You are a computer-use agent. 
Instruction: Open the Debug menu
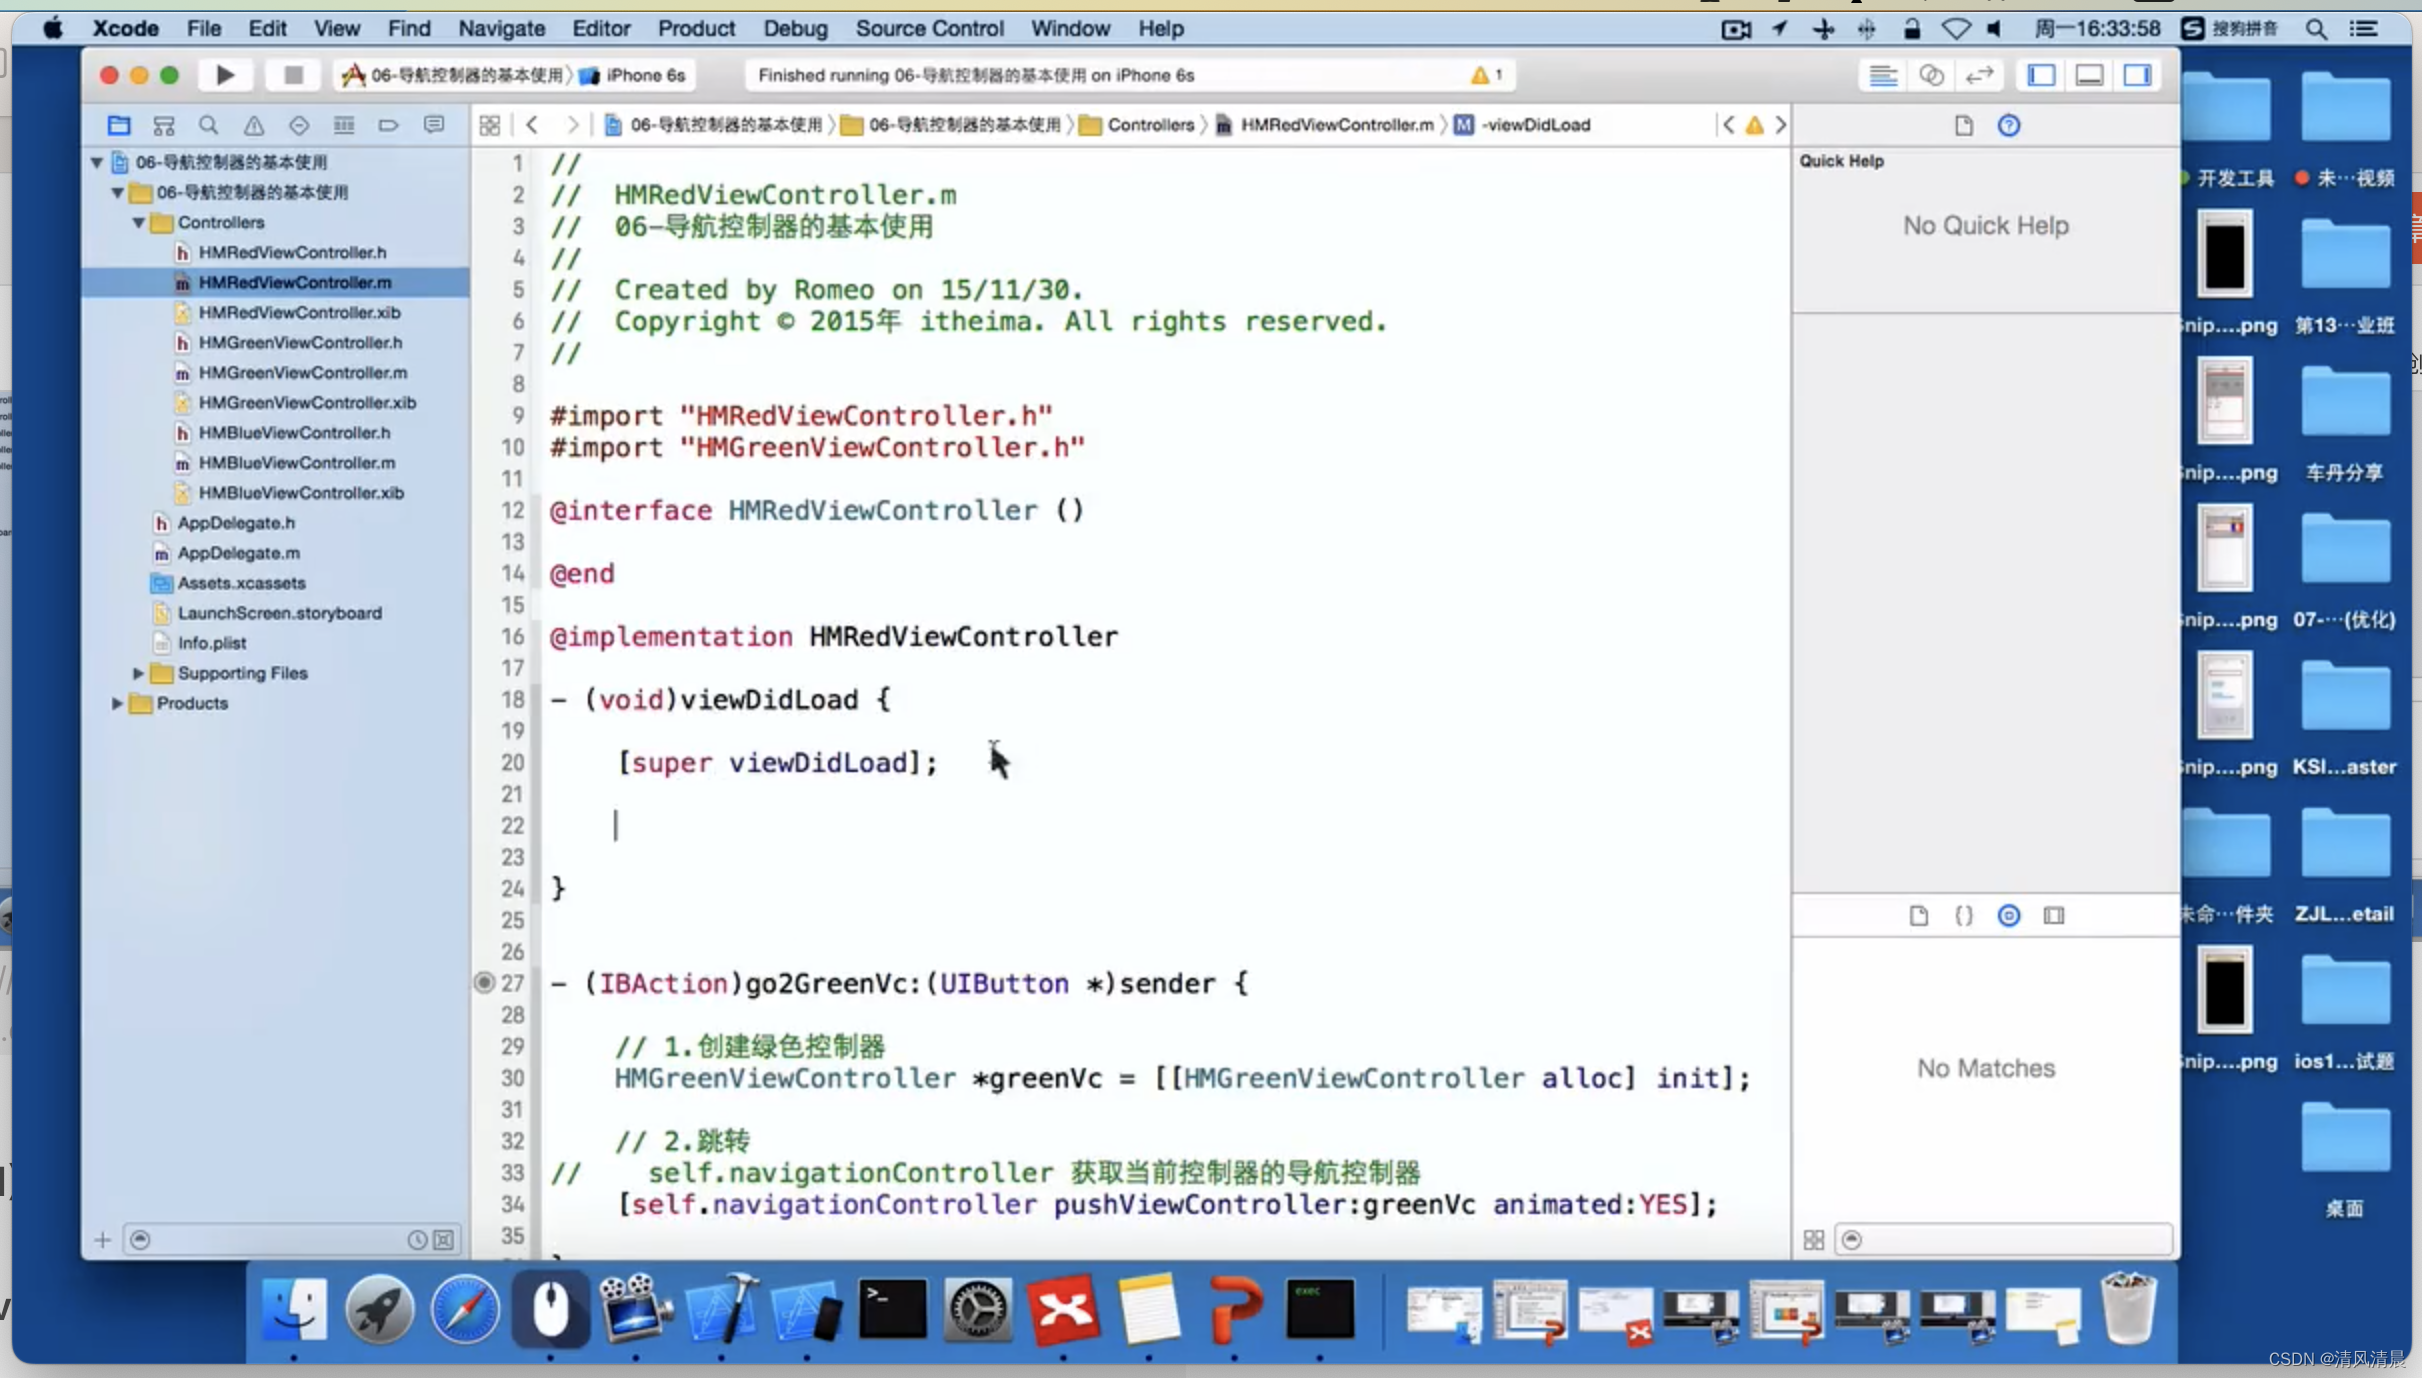click(795, 28)
